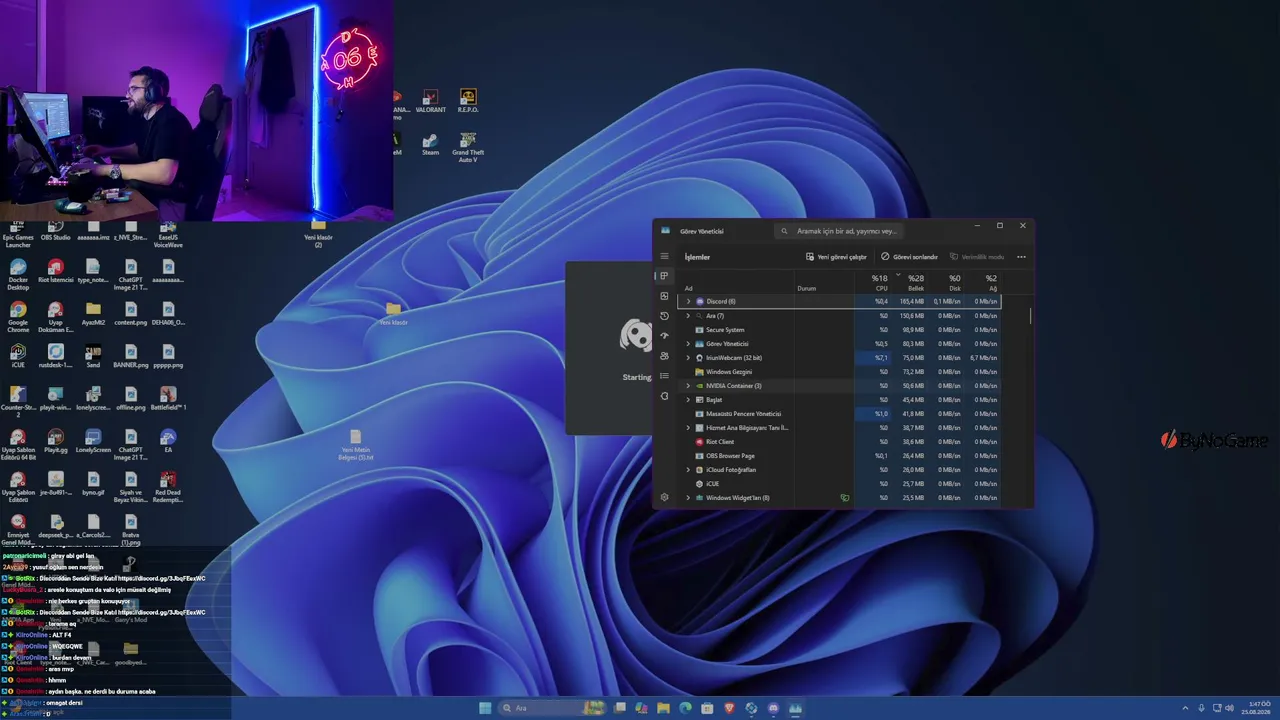Select the Steam desktop icon
1280x720 pixels.
point(430,145)
